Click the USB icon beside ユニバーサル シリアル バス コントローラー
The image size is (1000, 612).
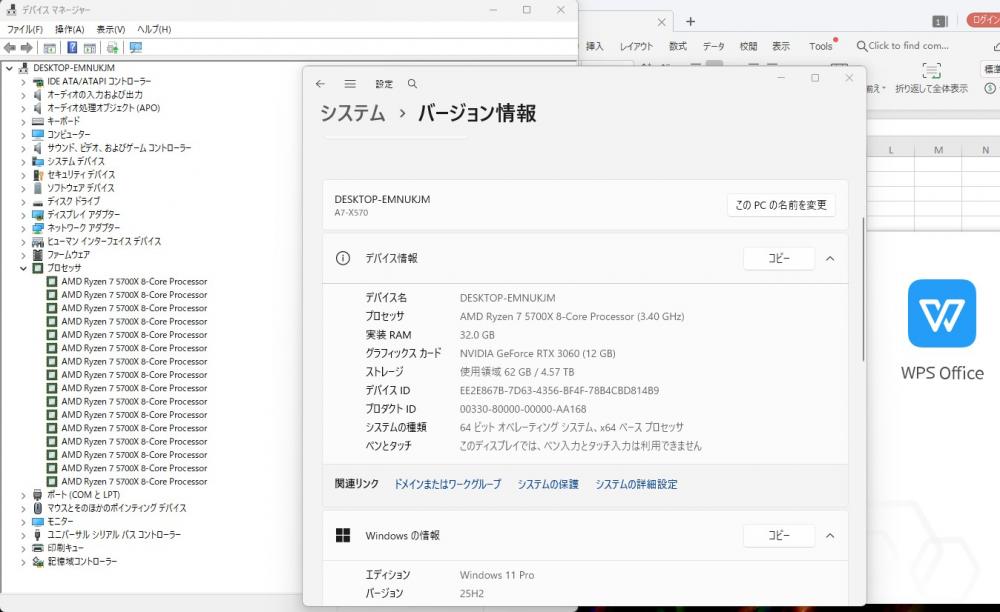(x=38, y=535)
